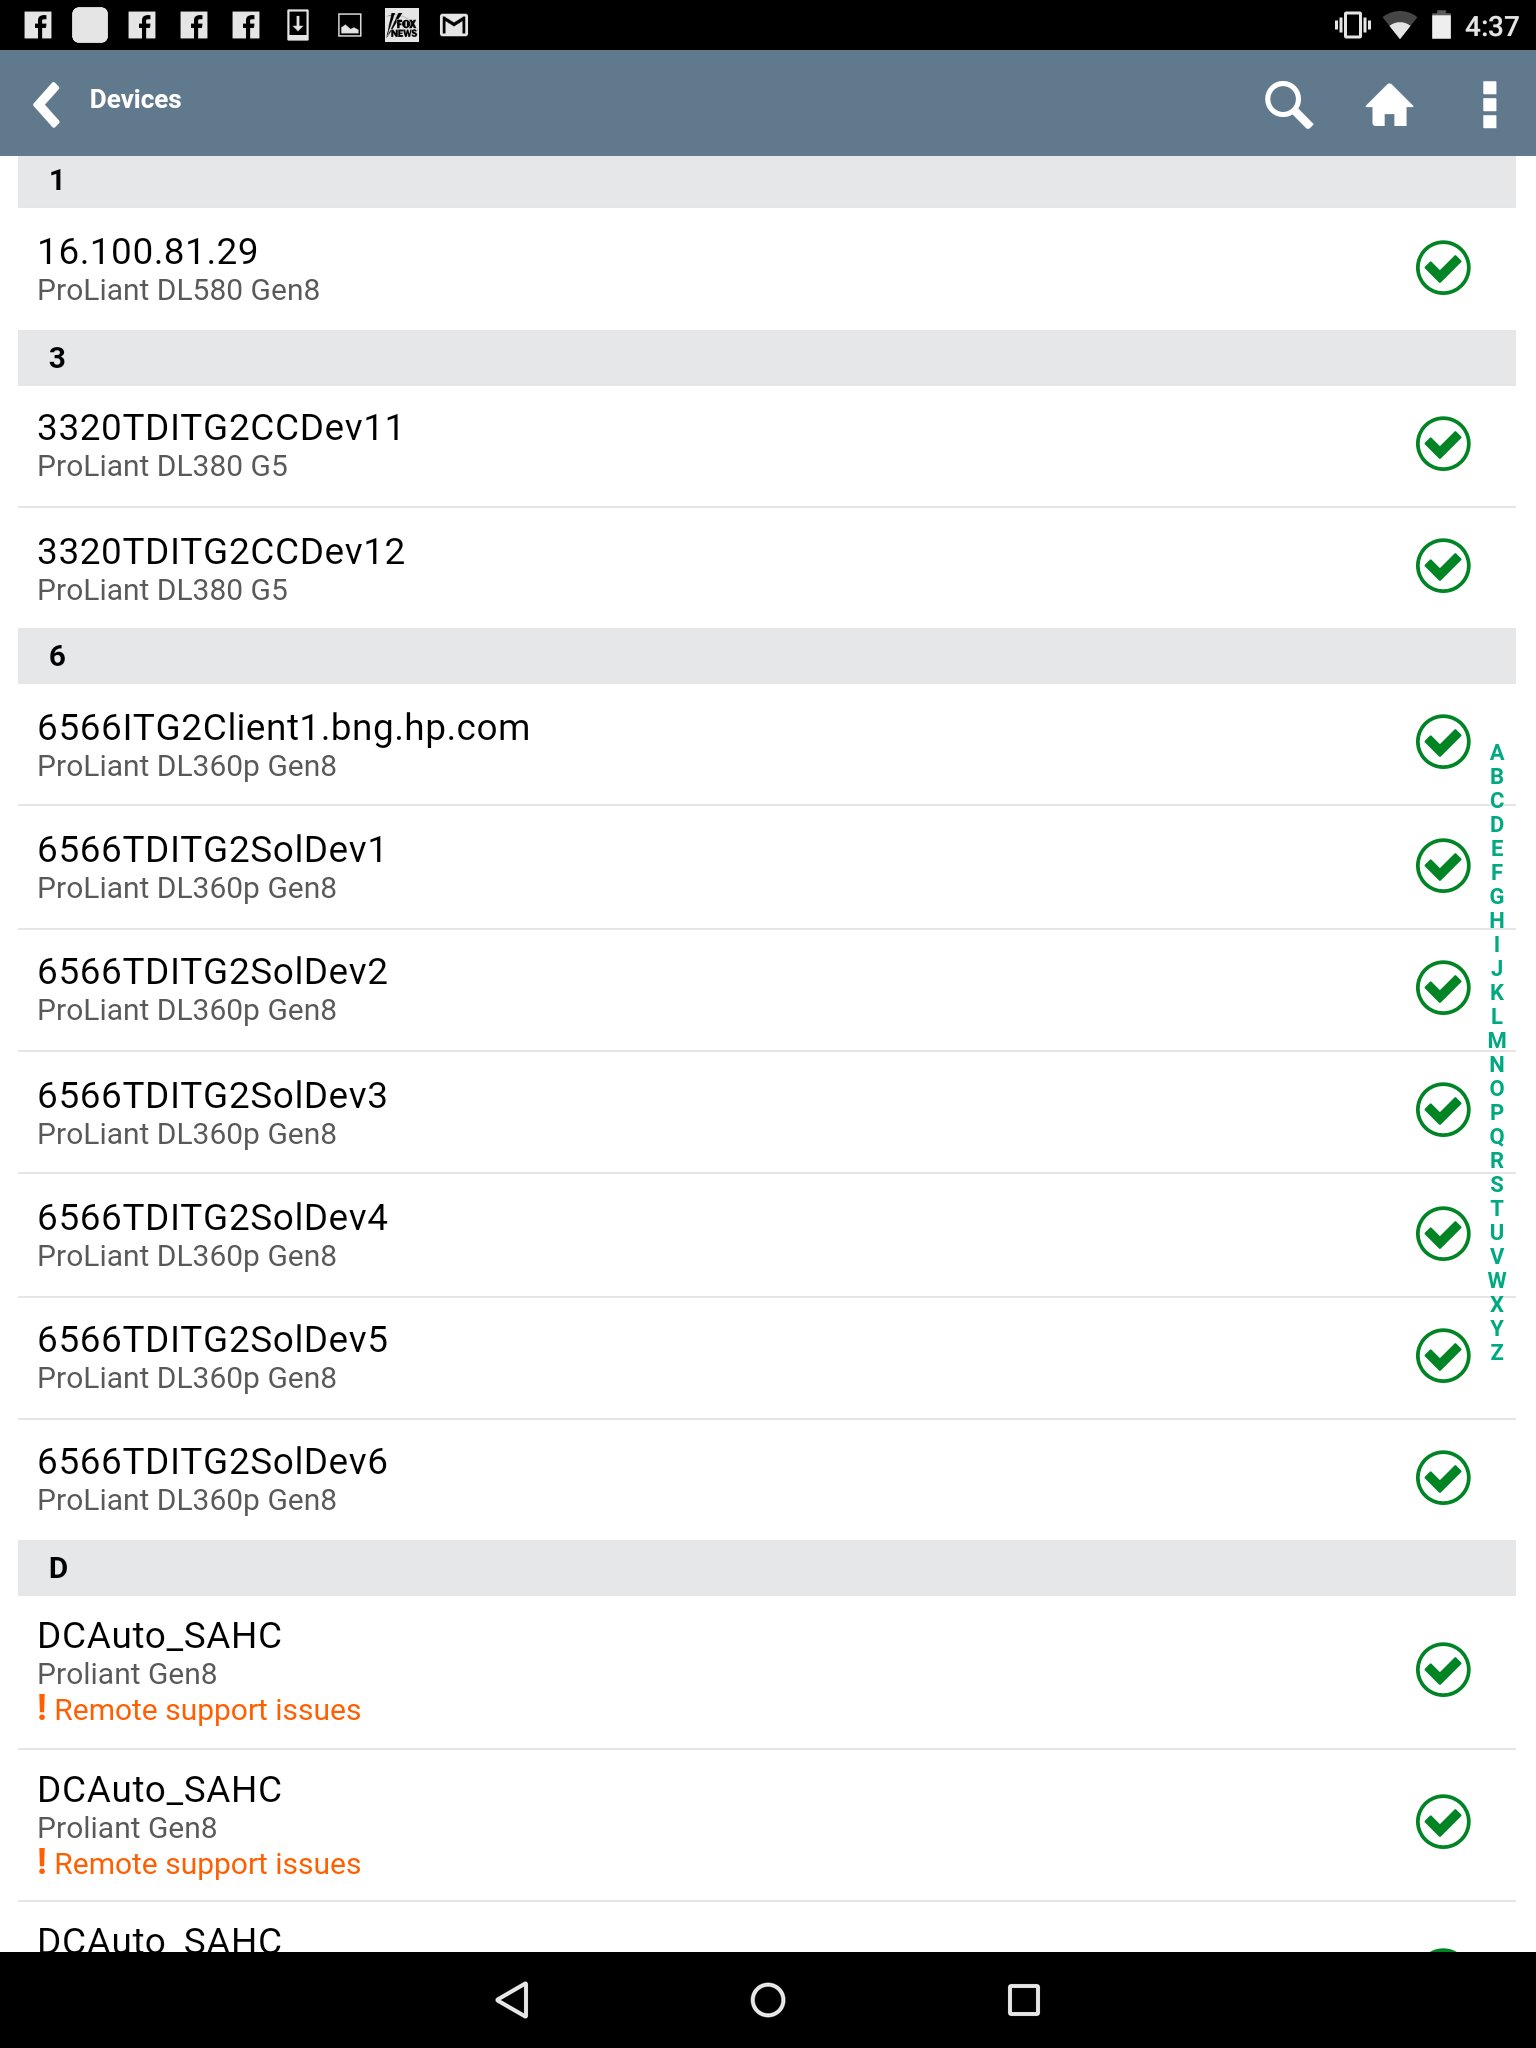Screen dimensions: 1536x2048
Task: Jump to letter M in alphabet index
Action: pyautogui.click(x=1497, y=1040)
